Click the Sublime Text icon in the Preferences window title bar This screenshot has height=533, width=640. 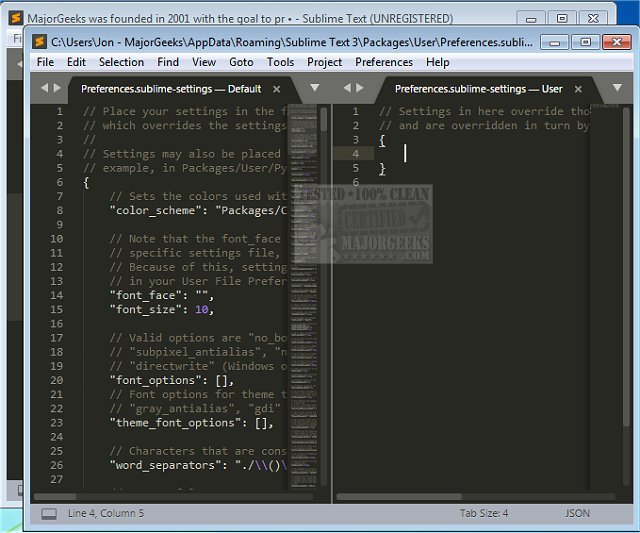point(40,42)
